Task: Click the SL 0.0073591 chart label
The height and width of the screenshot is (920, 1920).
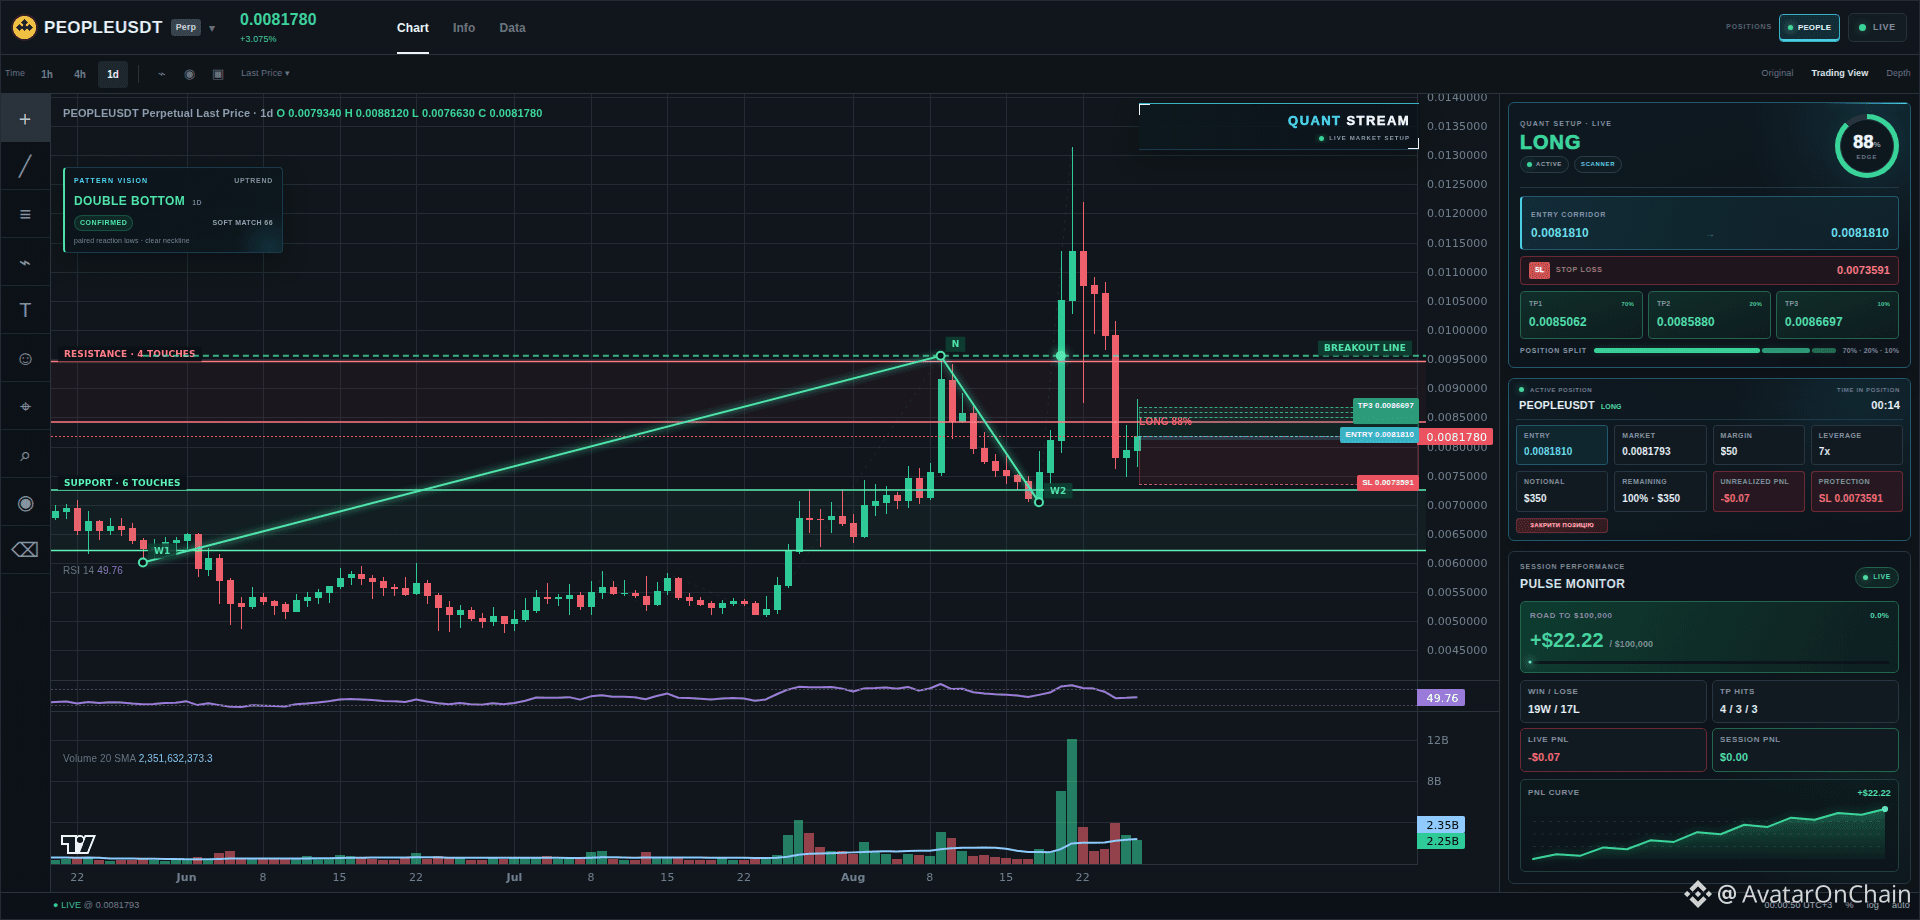Action: [1387, 482]
